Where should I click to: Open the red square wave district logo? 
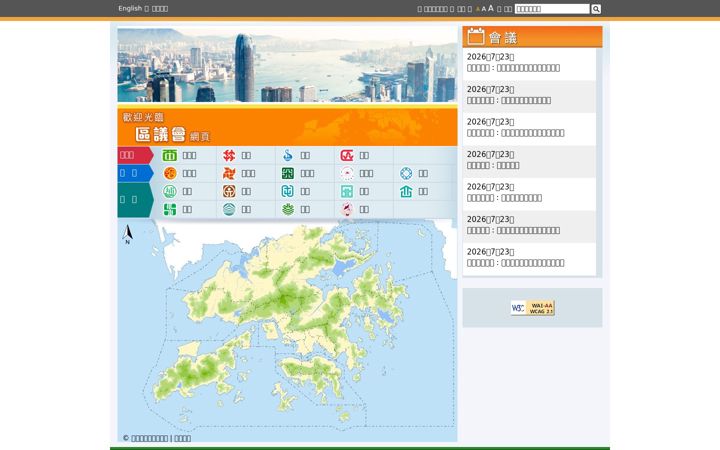(x=347, y=155)
